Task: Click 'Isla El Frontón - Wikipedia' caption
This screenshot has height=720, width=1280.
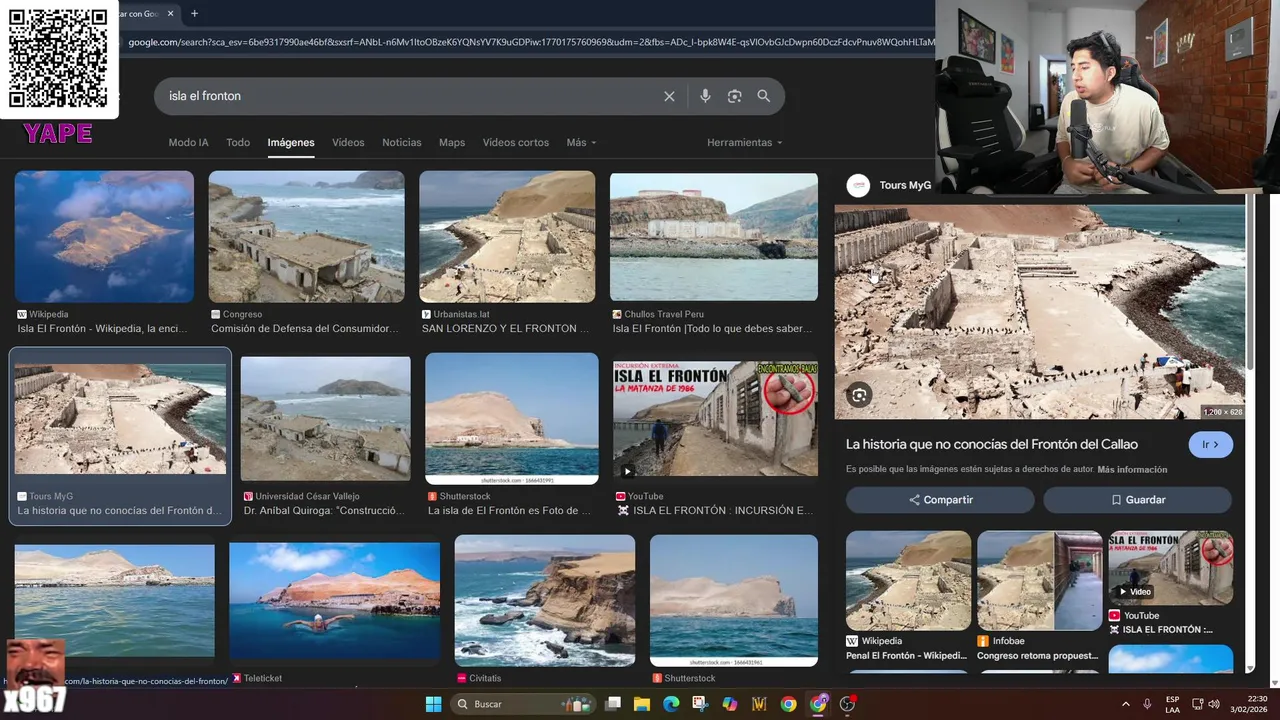Action: [x=102, y=328]
